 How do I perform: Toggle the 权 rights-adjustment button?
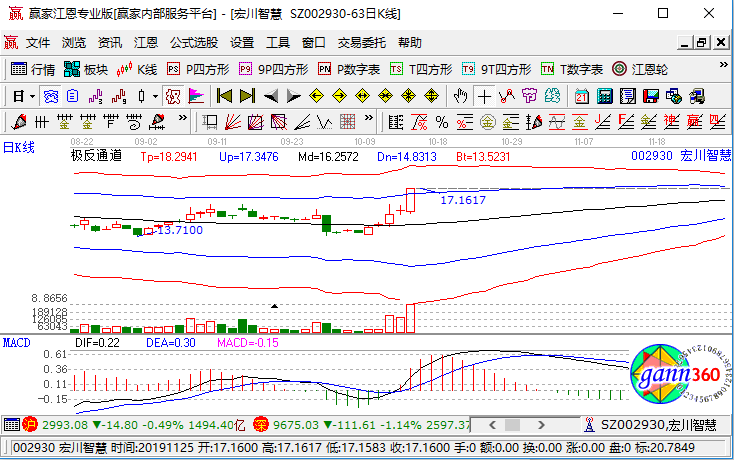[x=173, y=97]
